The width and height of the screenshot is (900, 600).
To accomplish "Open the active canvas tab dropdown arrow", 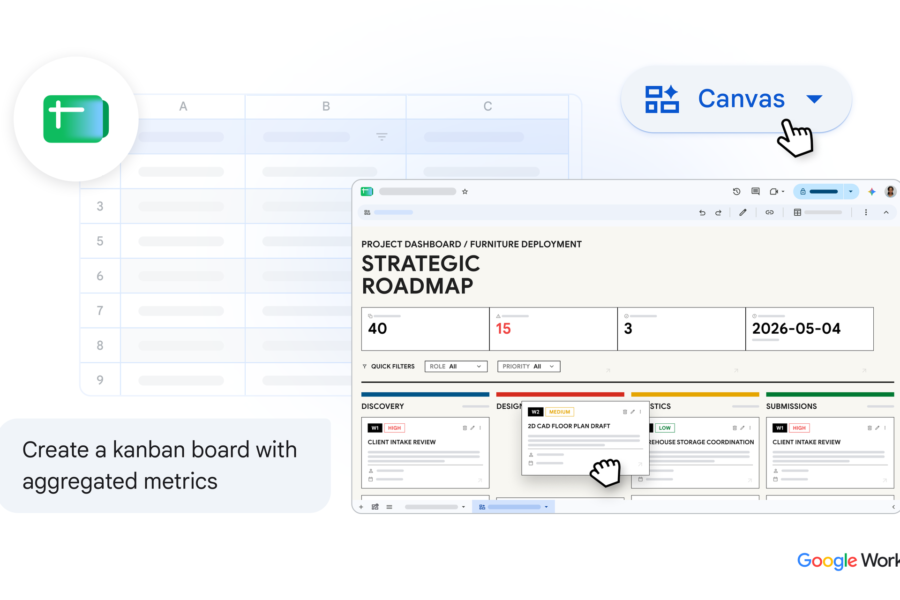I will coord(546,507).
